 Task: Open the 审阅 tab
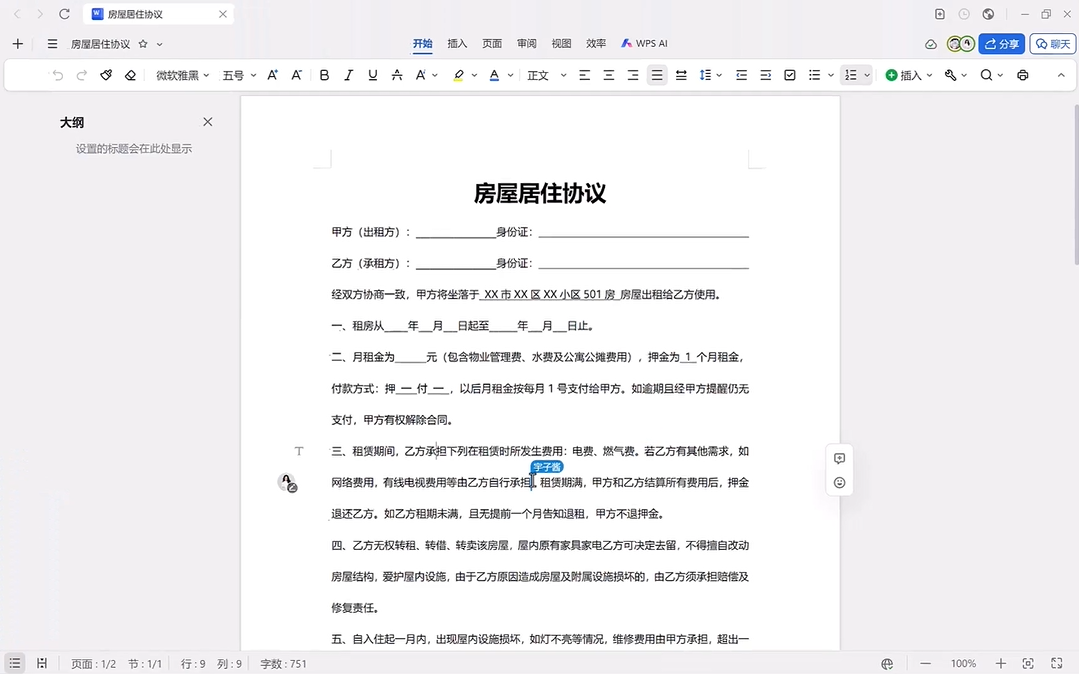pyautogui.click(x=526, y=44)
